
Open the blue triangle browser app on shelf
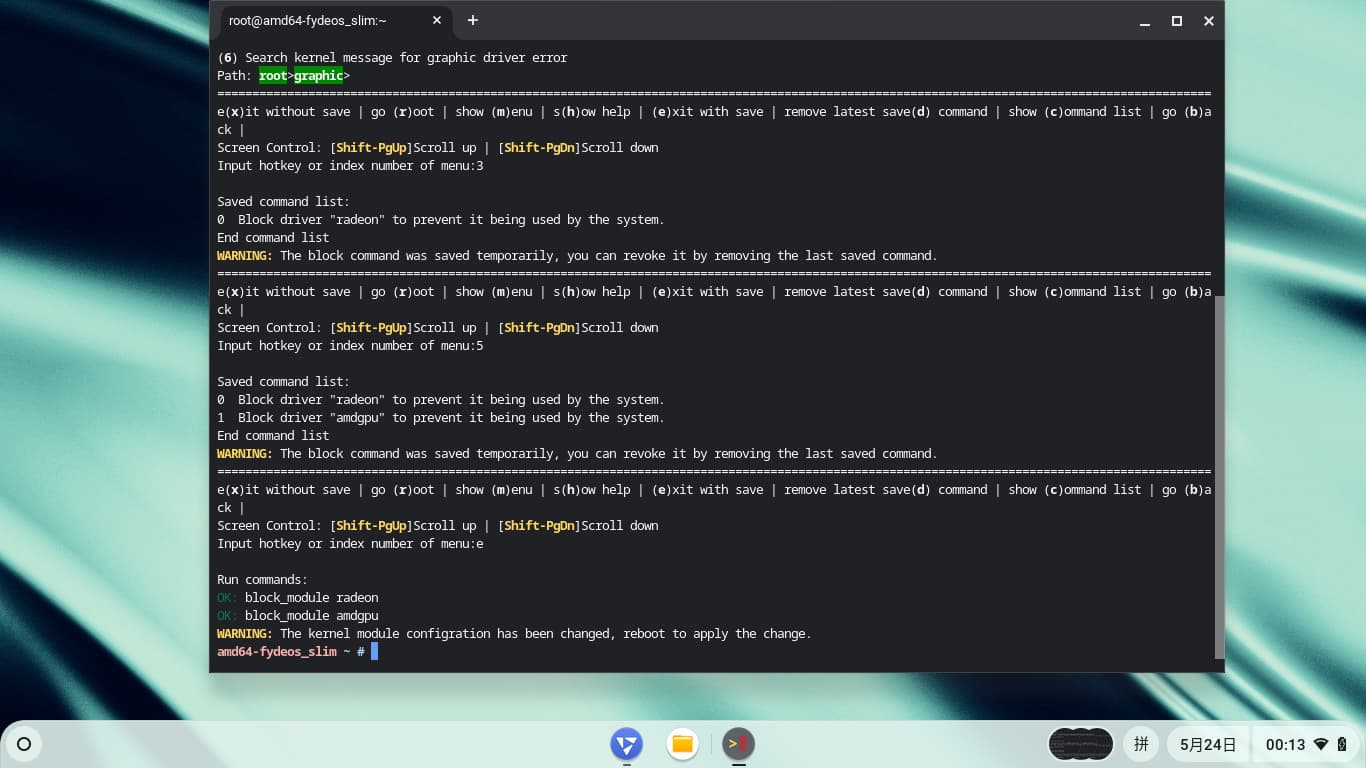click(x=627, y=744)
